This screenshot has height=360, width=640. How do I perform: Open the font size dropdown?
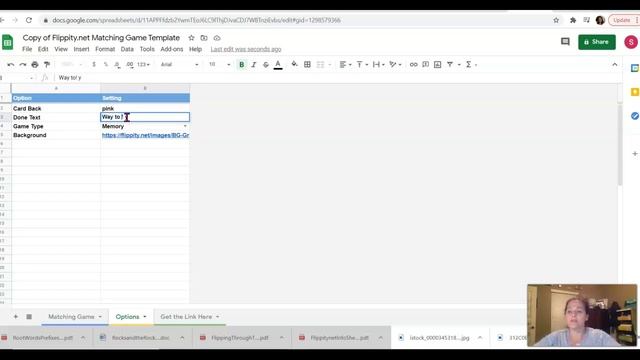[219, 64]
